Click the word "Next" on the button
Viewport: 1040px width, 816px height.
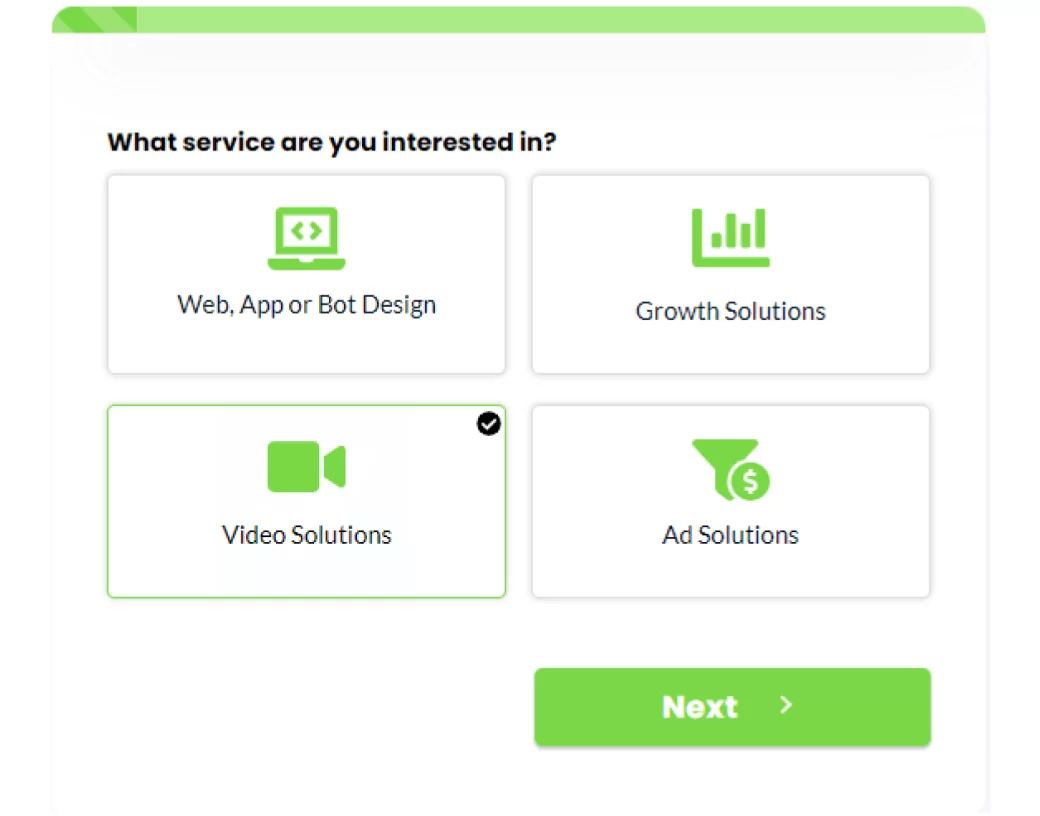pos(699,707)
